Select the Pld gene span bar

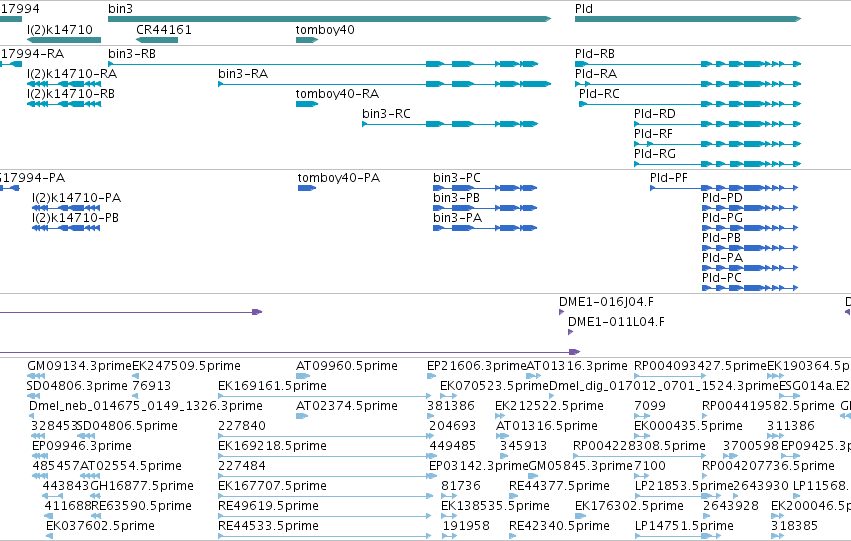688,19
